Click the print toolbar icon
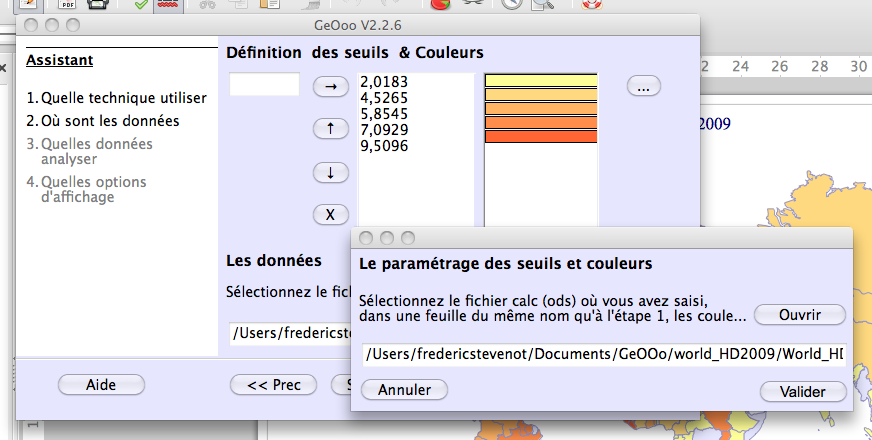 tap(97, 4)
